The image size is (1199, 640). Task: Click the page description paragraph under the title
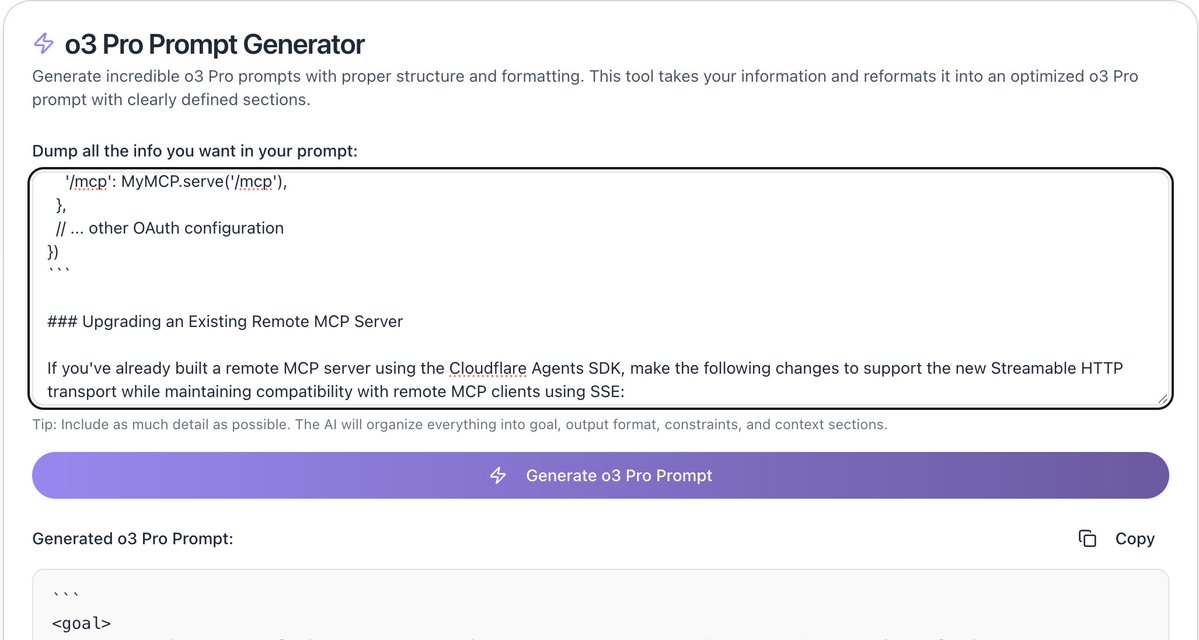[584, 88]
